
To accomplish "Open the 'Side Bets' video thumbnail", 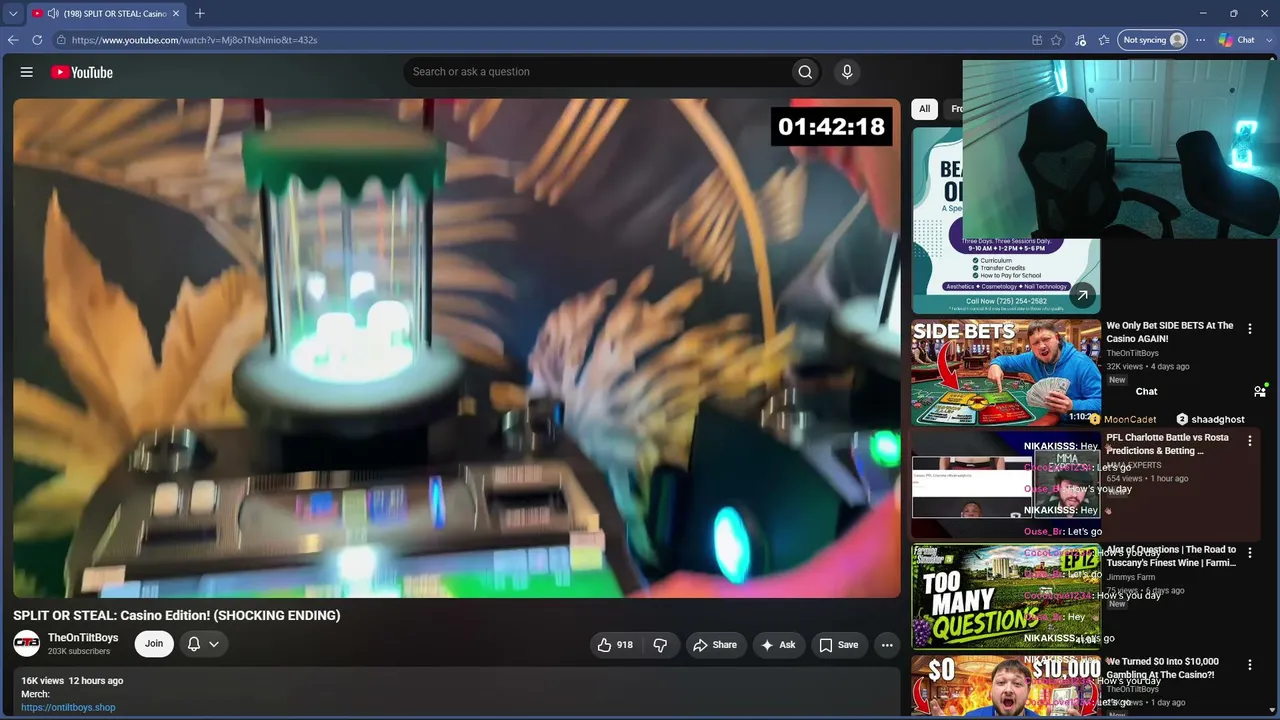I will coord(1006,372).
